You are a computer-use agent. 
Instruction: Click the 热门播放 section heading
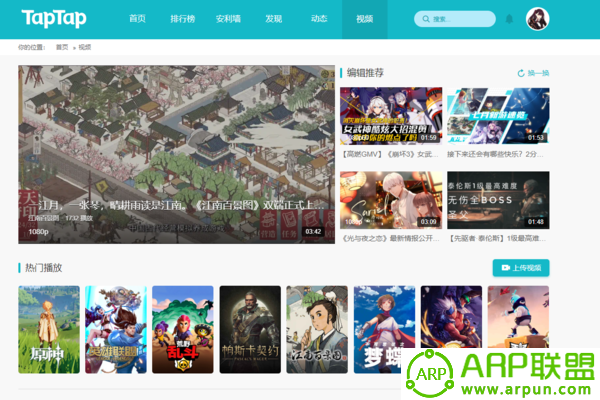tap(44, 268)
